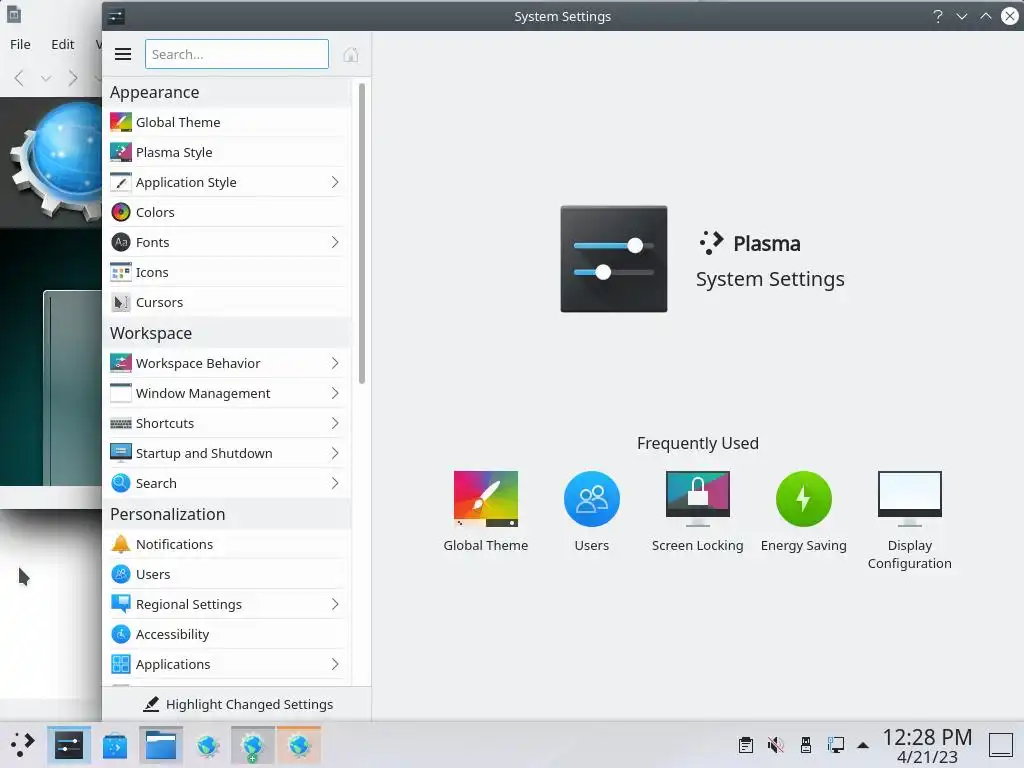1024x768 pixels.
Task: Expand Window Management submenu
Action: (334, 393)
